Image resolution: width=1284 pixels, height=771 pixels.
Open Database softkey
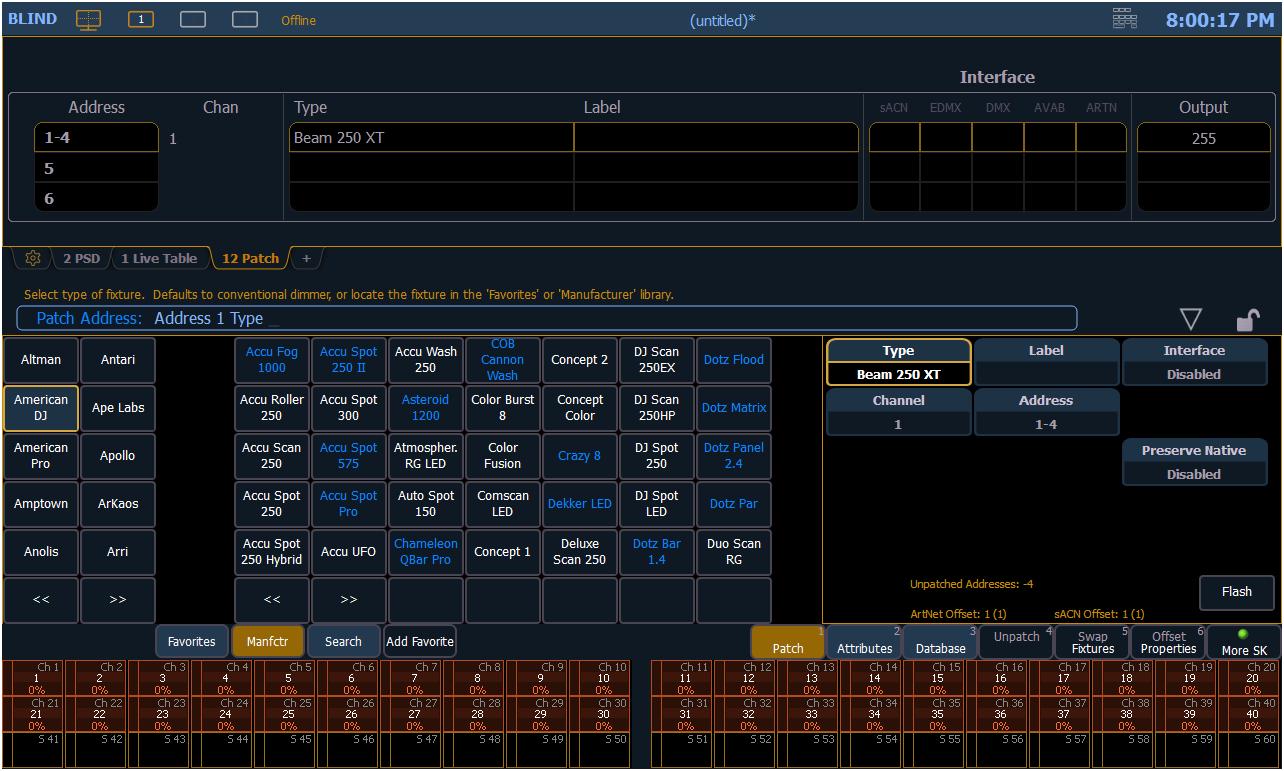941,642
